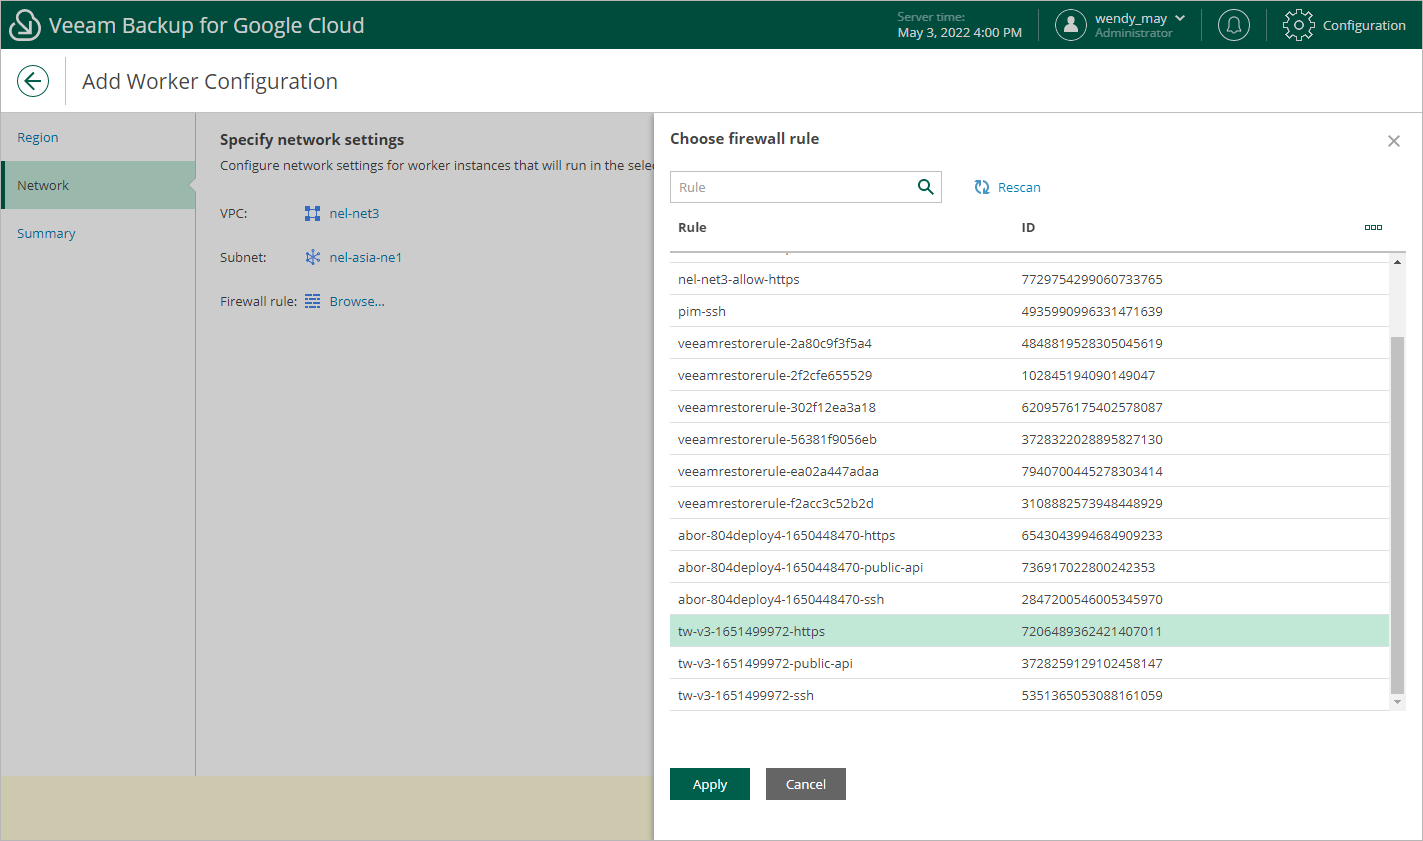Image resolution: width=1423 pixels, height=841 pixels.
Task: Click the search magnifier icon
Action: (926, 187)
